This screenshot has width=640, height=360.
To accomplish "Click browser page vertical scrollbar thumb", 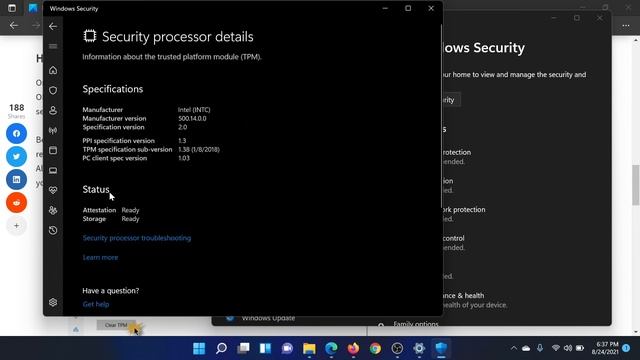I will (x=636, y=185).
